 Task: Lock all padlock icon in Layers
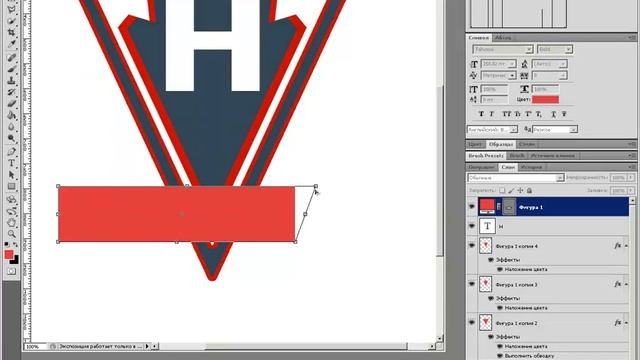[529, 191]
